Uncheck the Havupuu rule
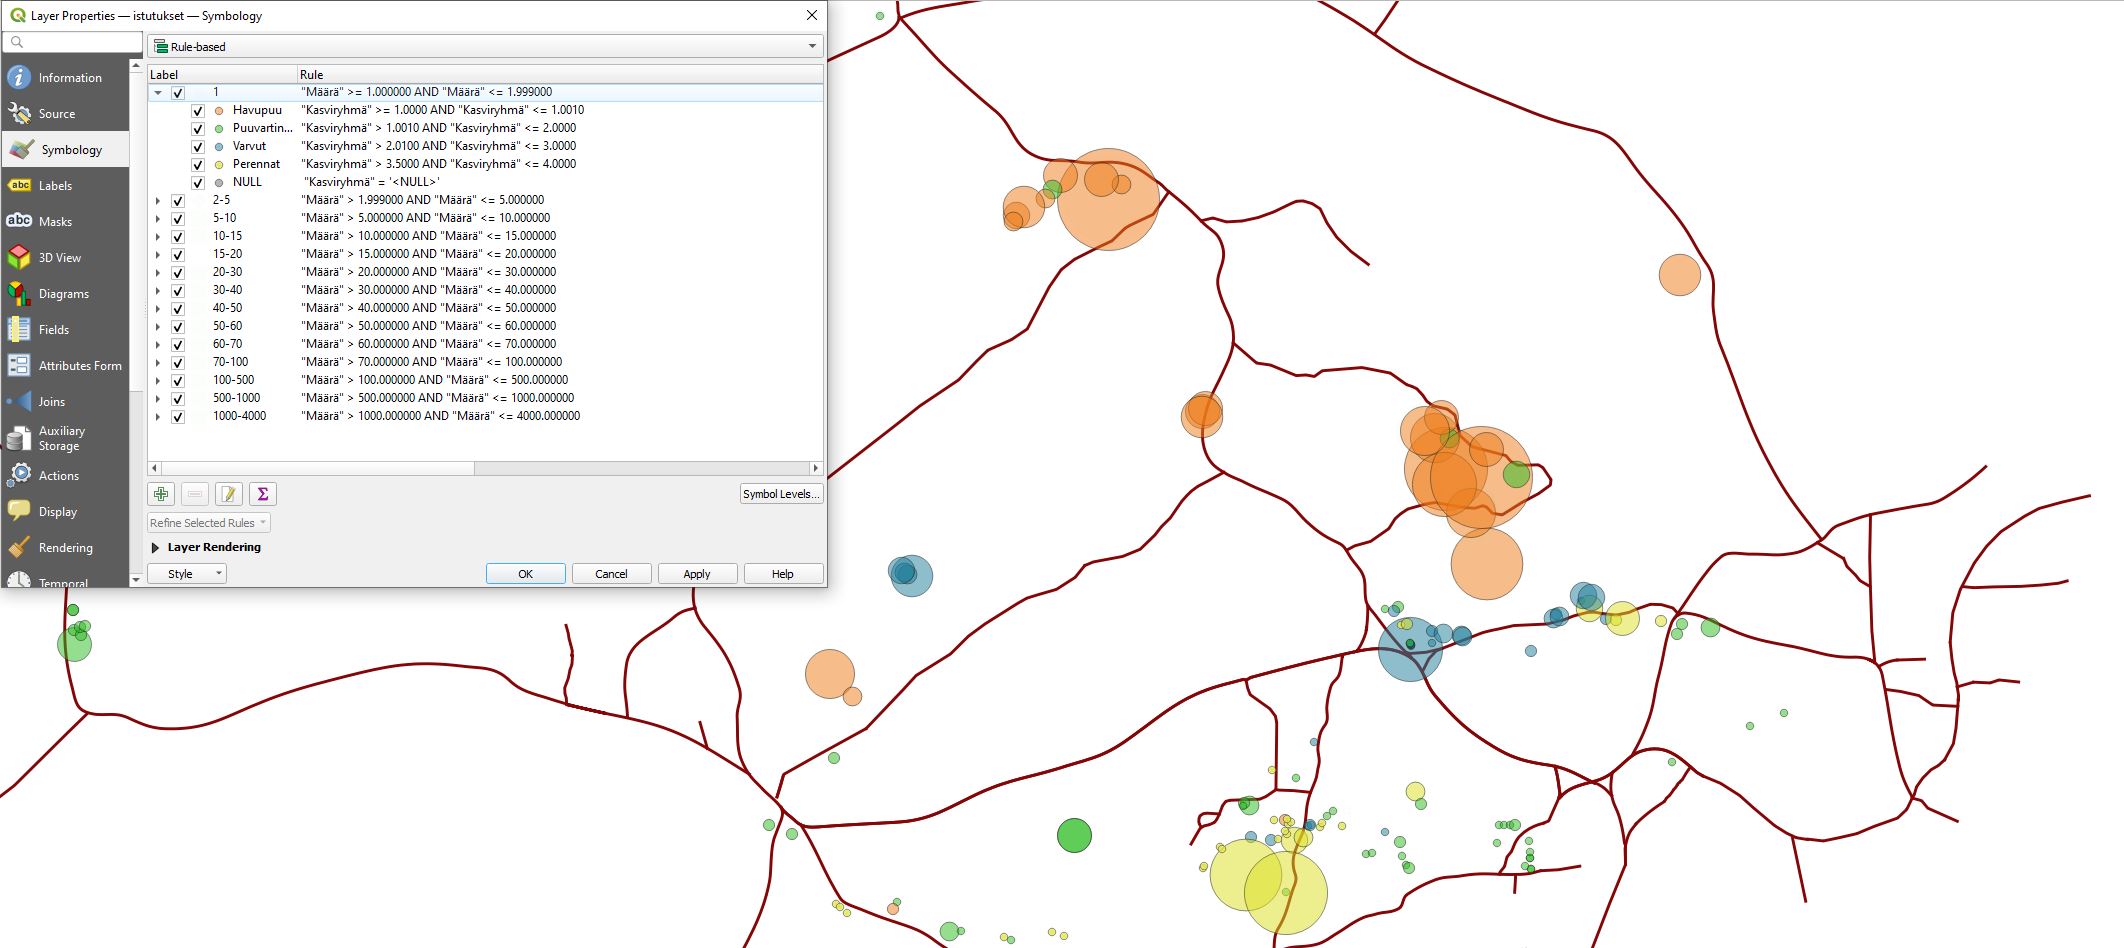 [198, 110]
